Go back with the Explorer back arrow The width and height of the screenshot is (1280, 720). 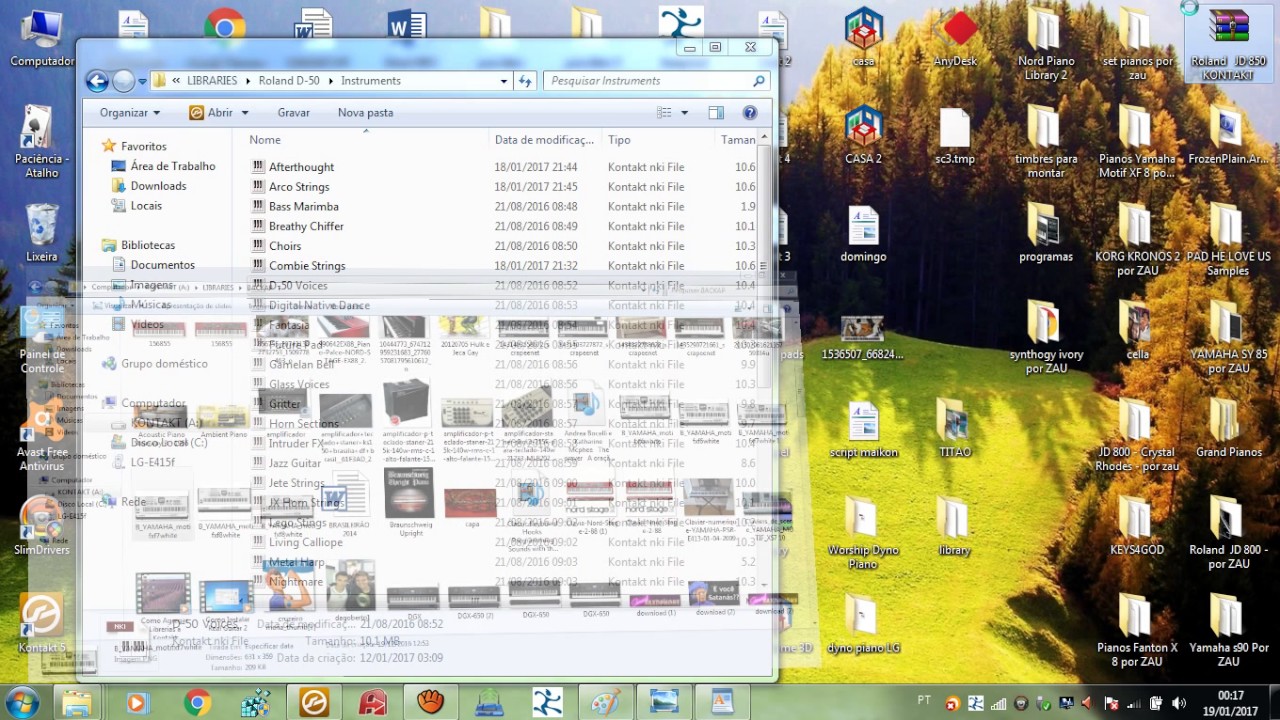pyautogui.click(x=97, y=81)
